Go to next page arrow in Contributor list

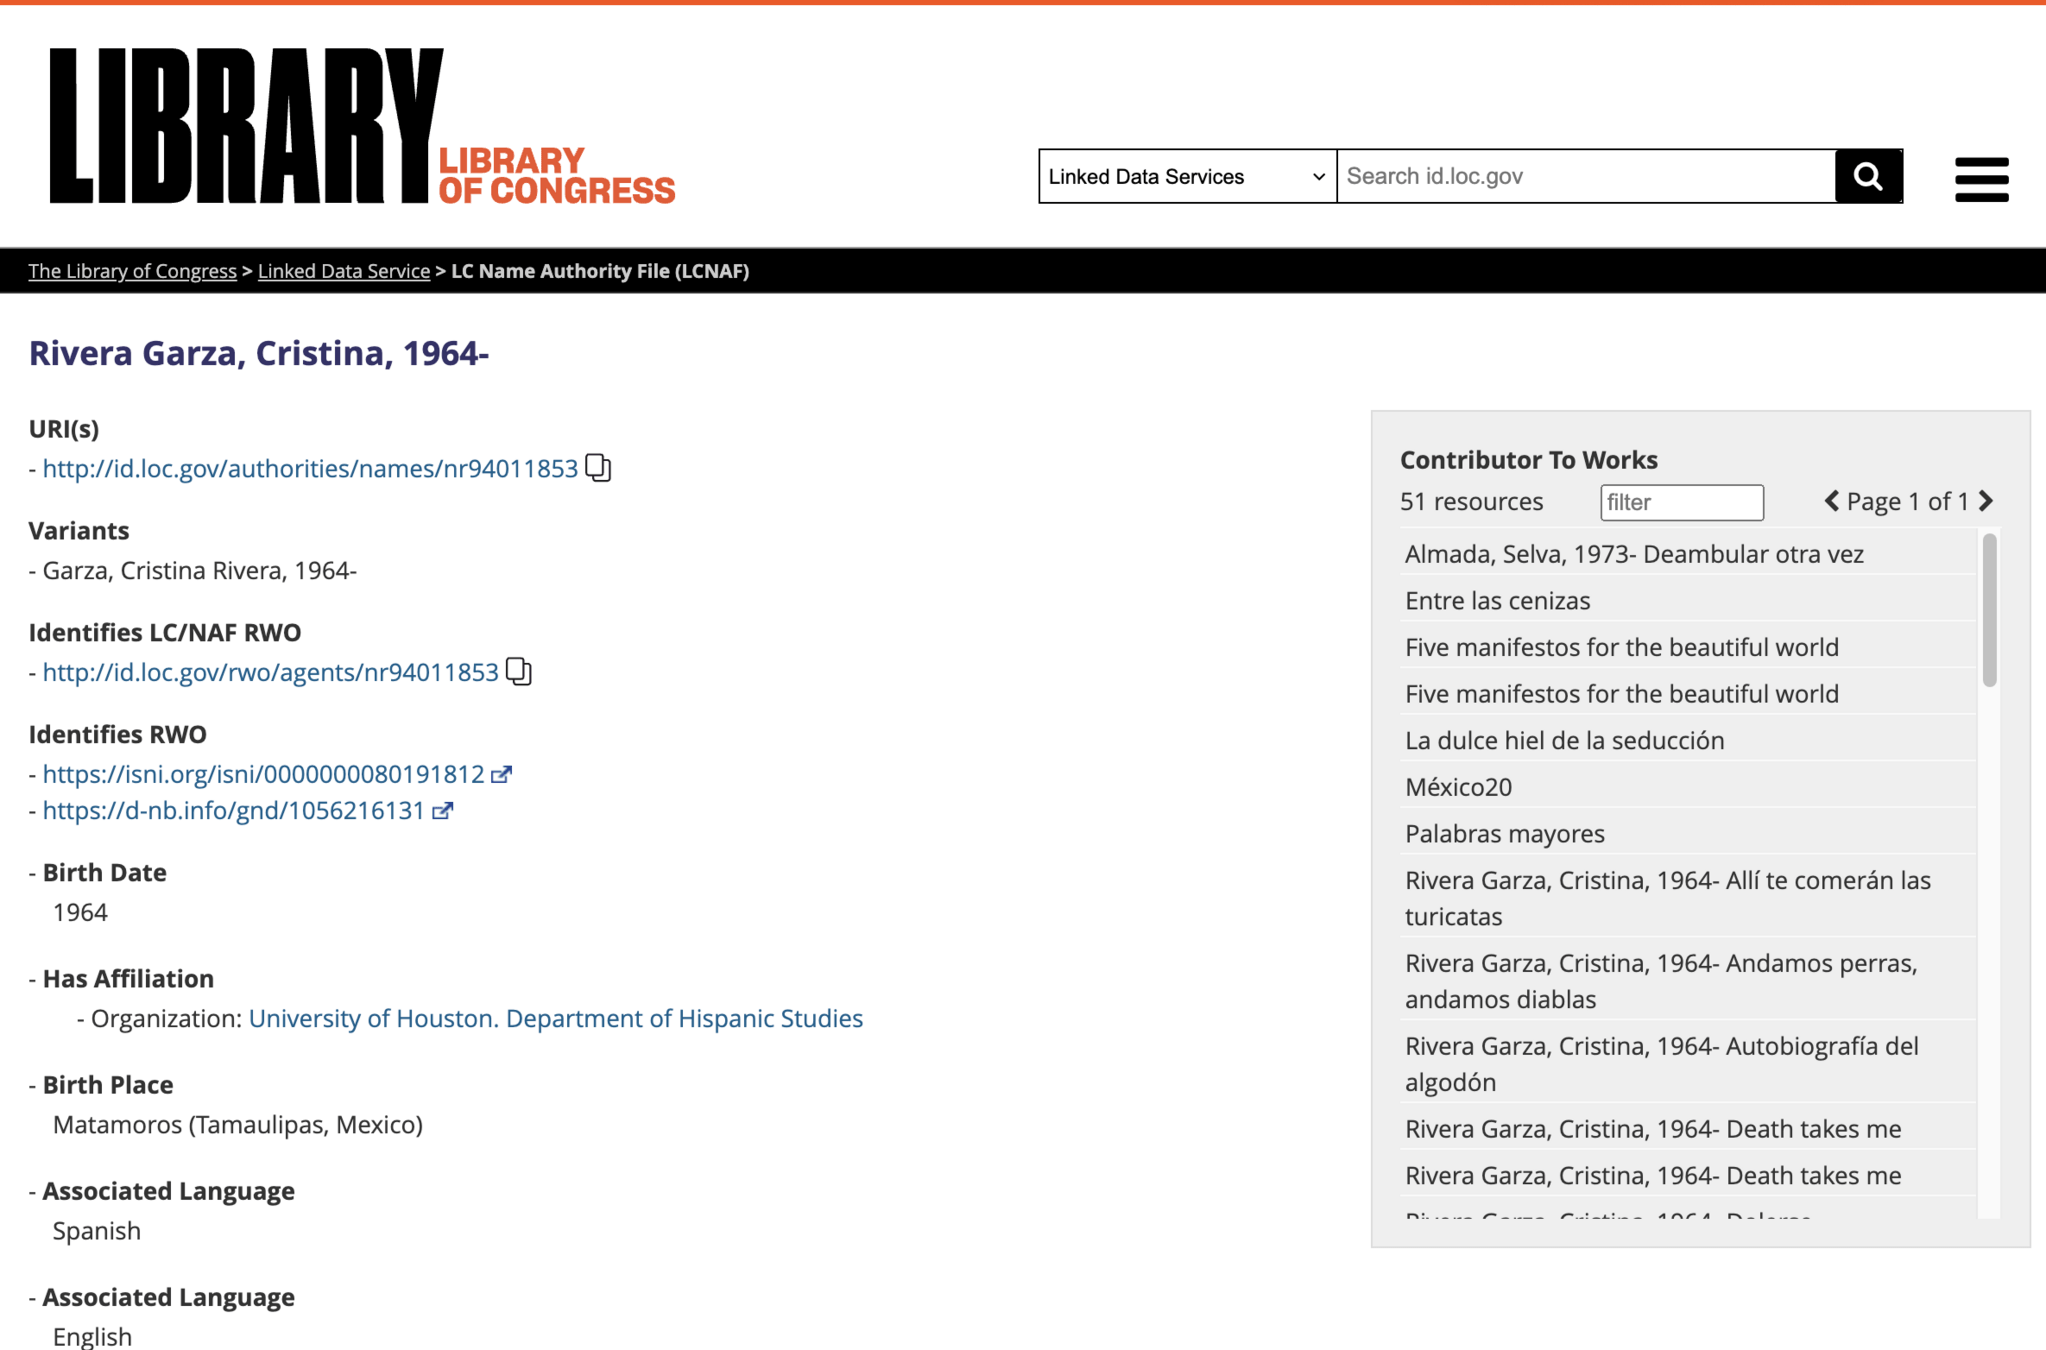[1986, 501]
